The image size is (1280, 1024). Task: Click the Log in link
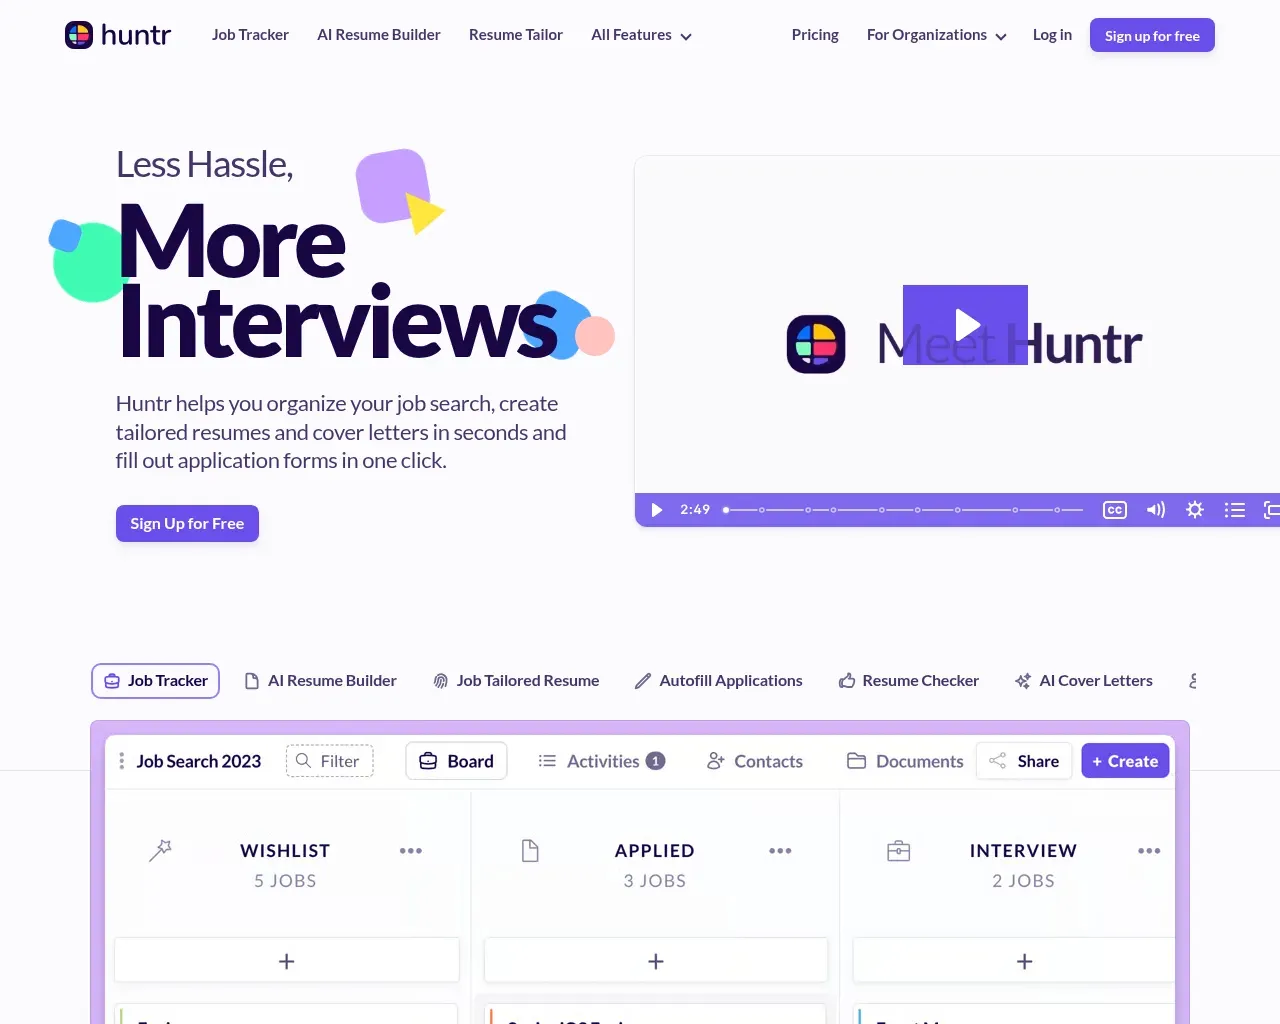click(1052, 35)
